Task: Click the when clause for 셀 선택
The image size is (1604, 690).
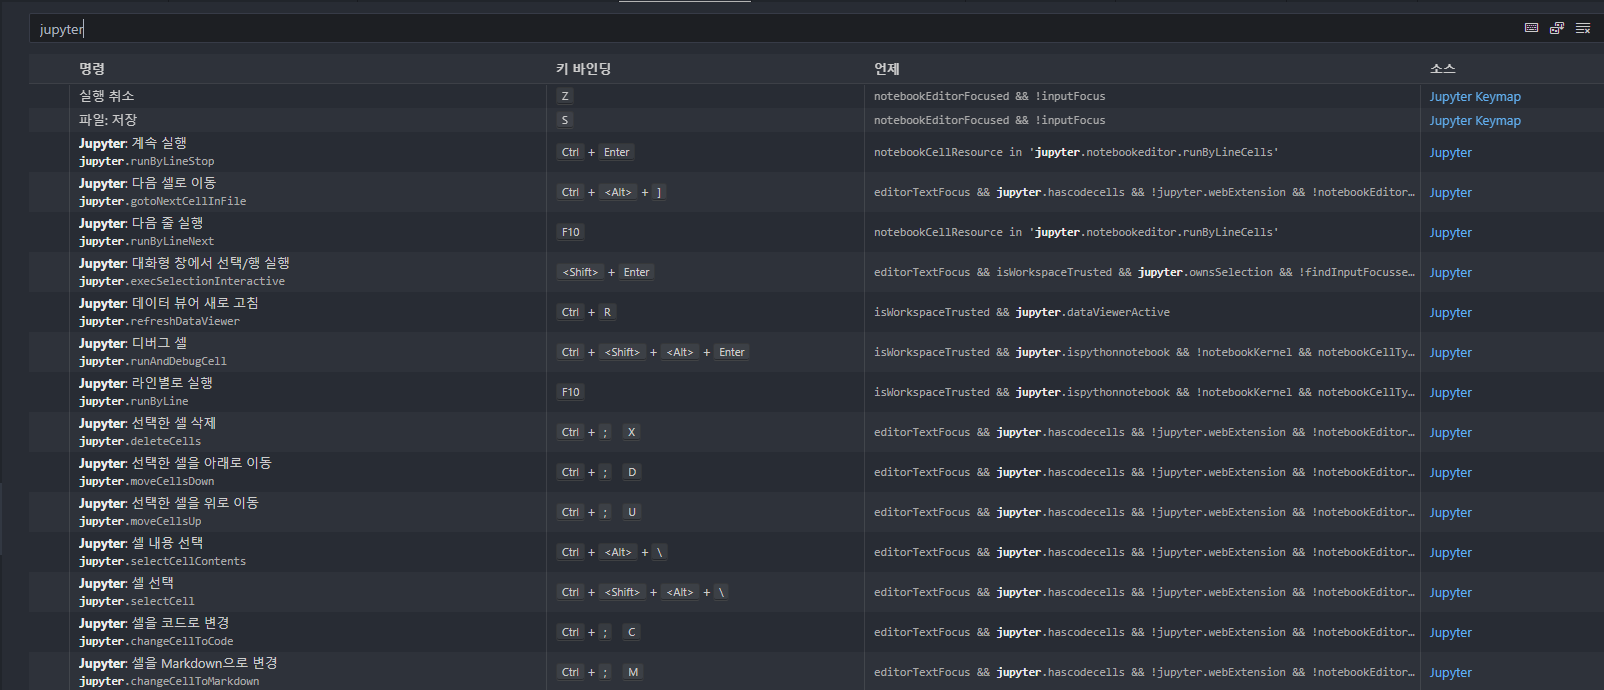Action: (1144, 592)
